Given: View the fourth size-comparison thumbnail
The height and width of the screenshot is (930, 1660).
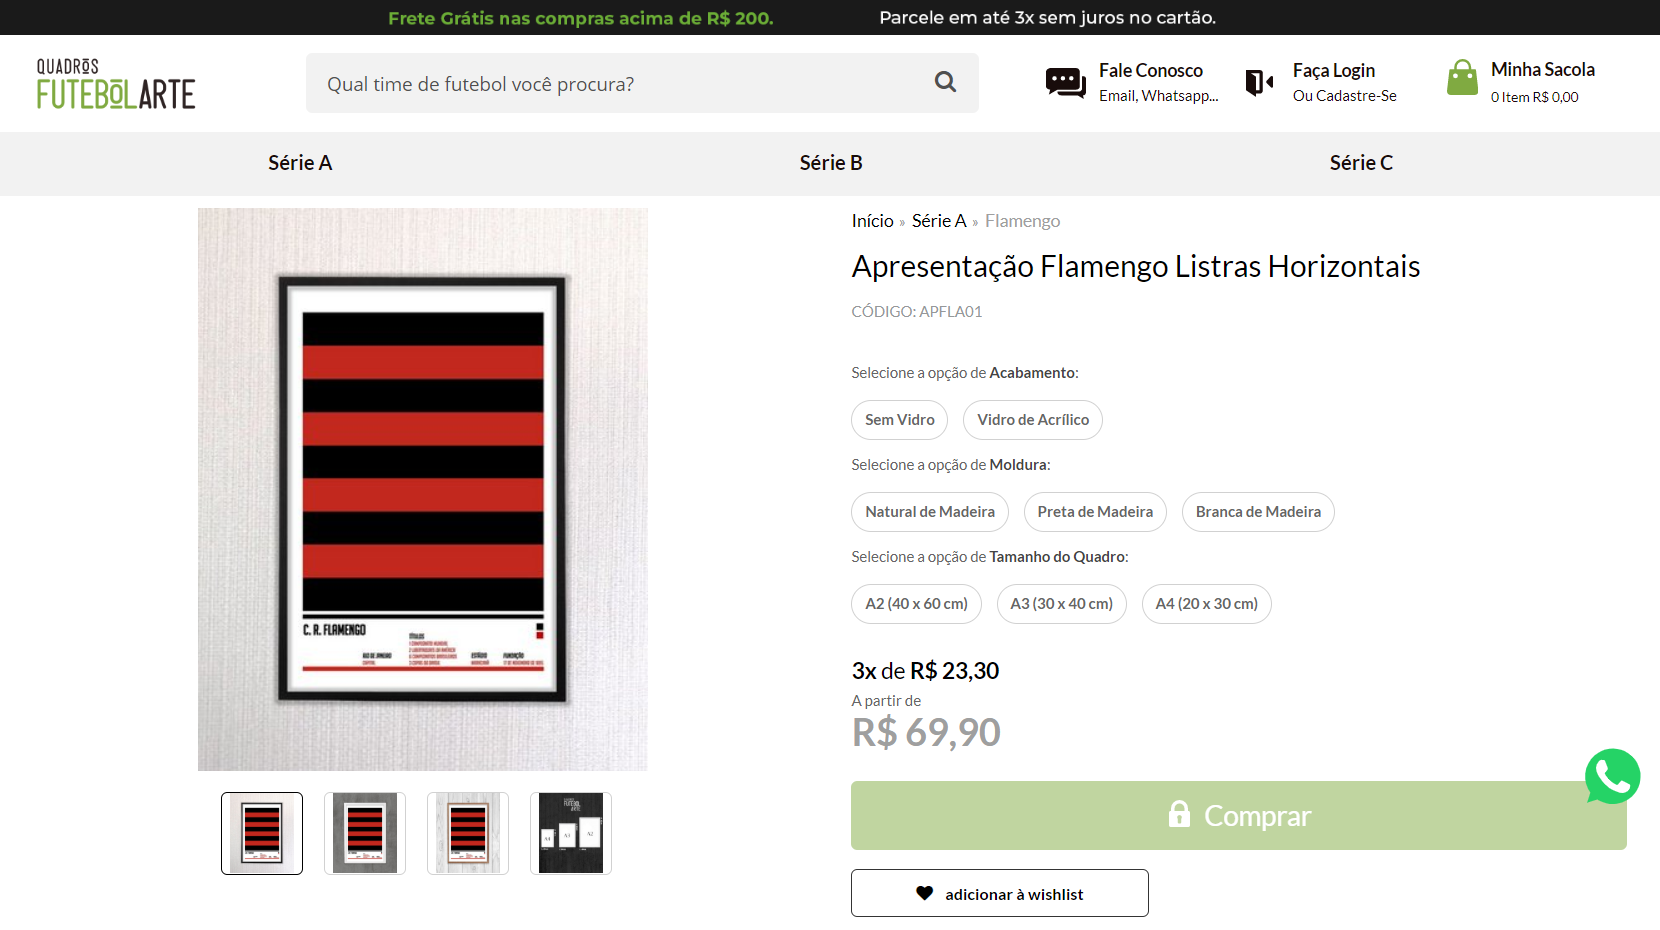Looking at the screenshot, I should [571, 833].
